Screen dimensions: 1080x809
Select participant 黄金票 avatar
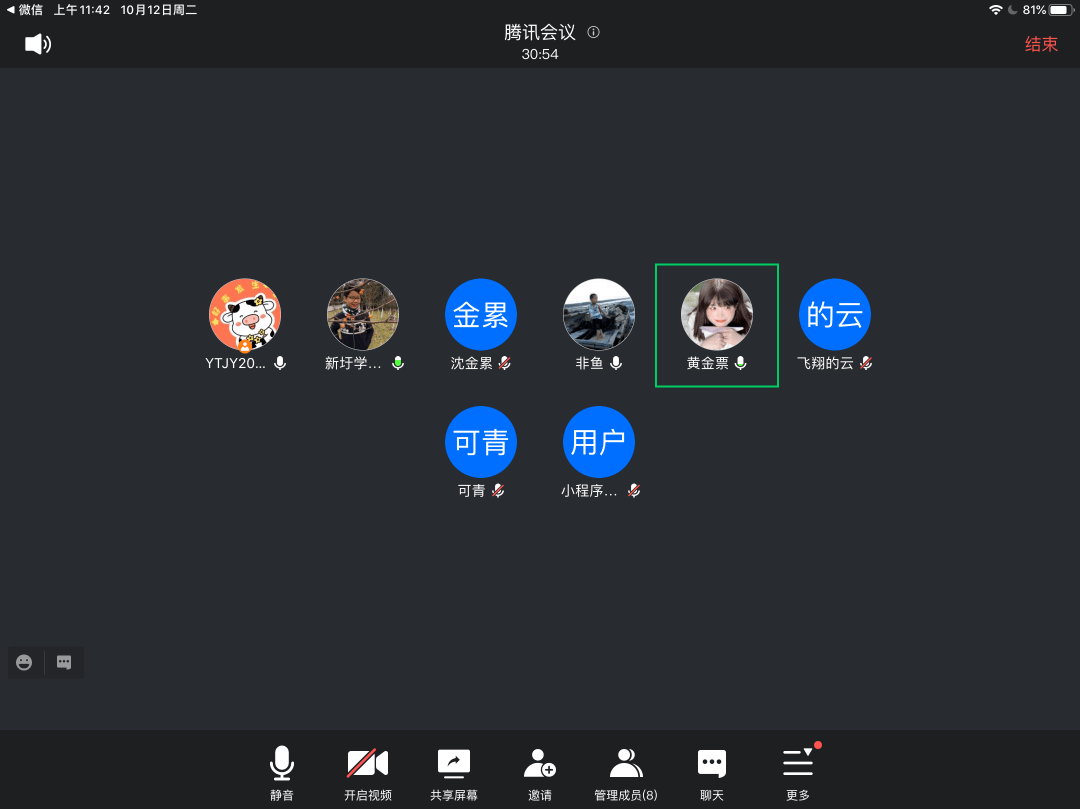click(716, 314)
